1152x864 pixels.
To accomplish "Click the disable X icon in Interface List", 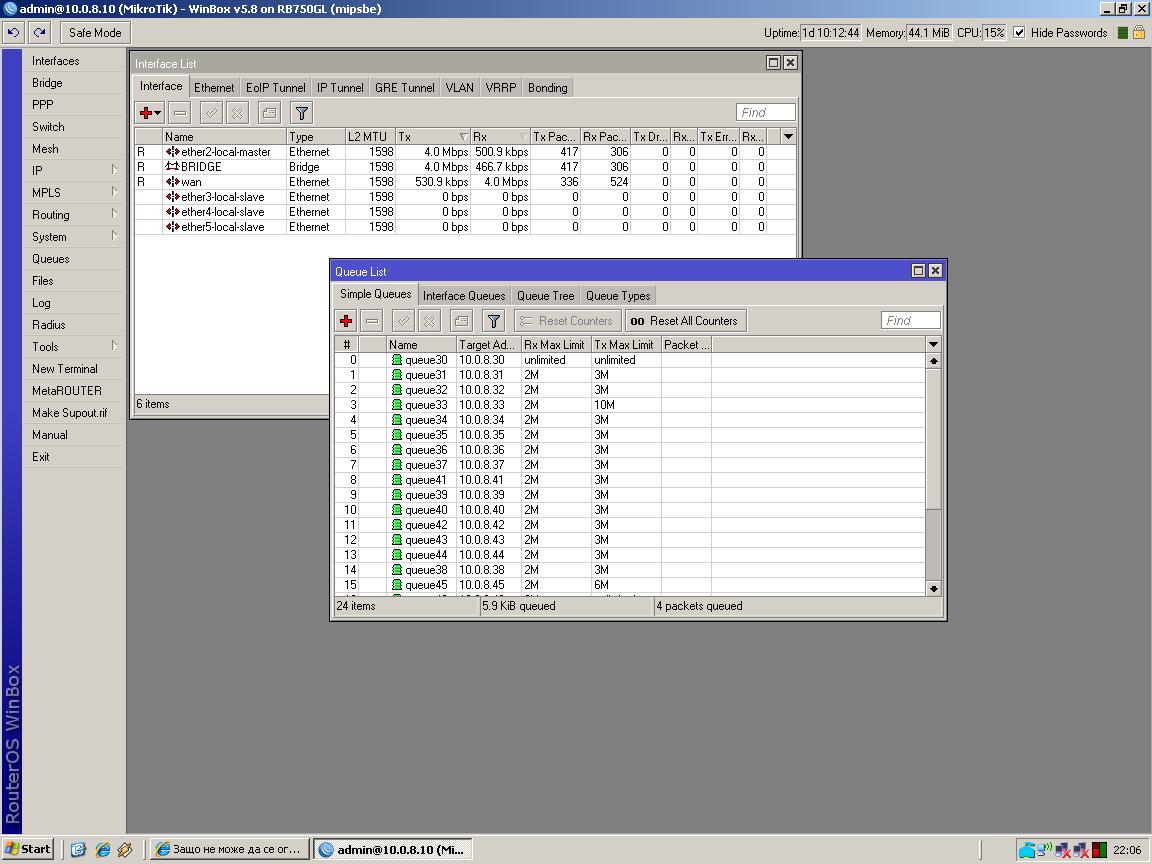I will (x=237, y=113).
